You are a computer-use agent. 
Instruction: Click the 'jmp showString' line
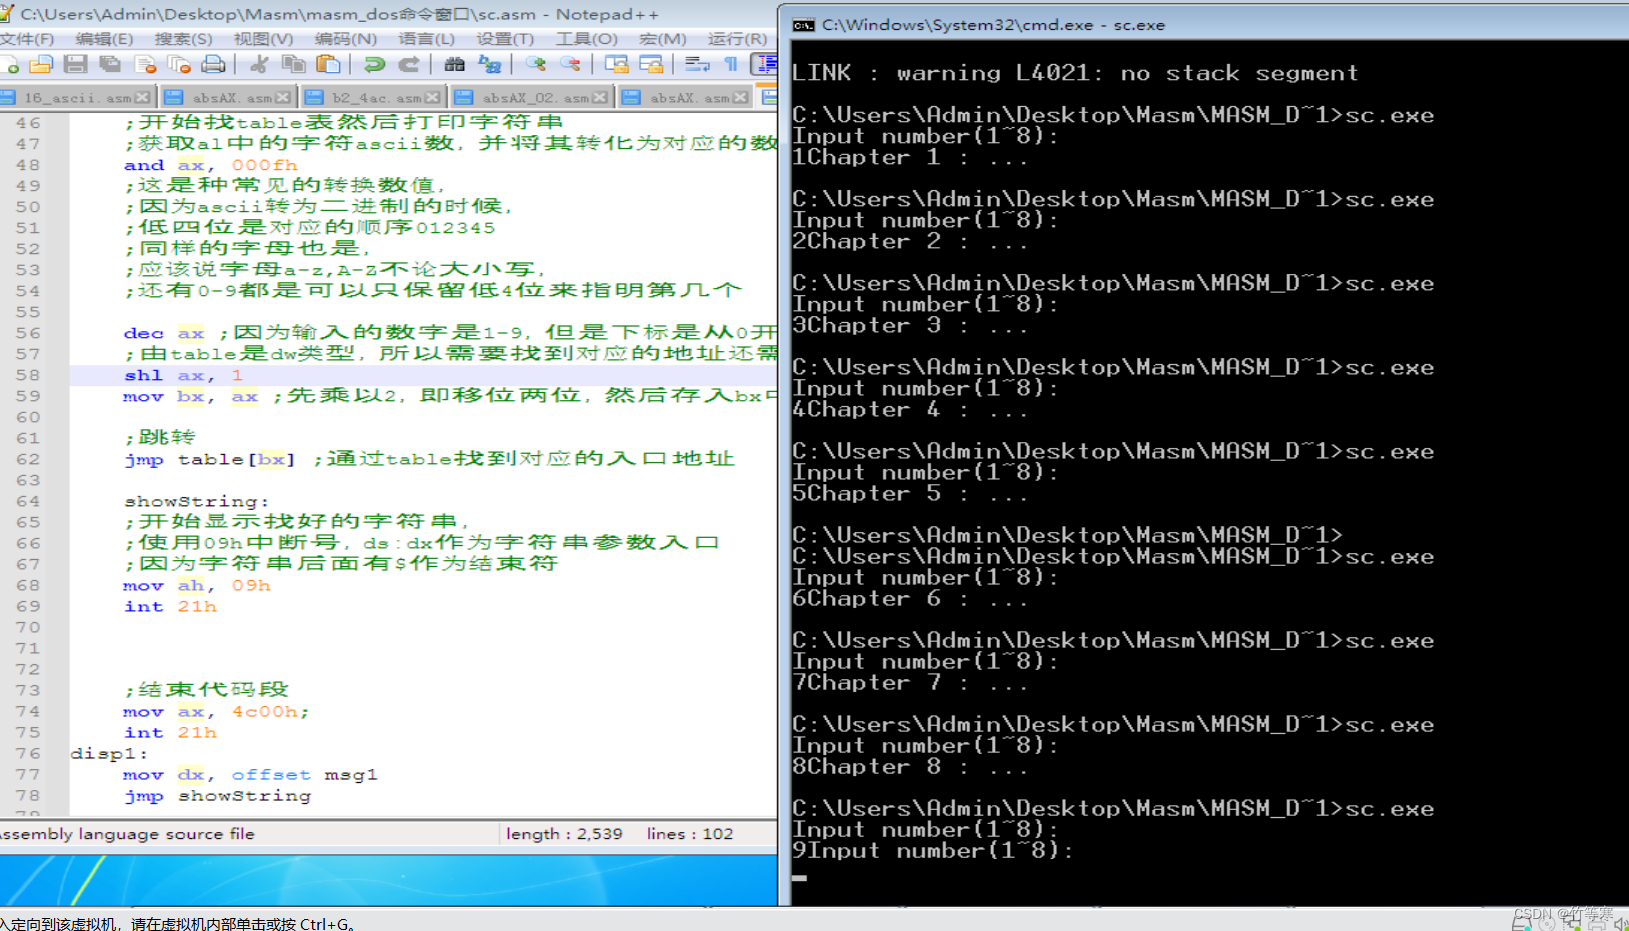click(217, 795)
